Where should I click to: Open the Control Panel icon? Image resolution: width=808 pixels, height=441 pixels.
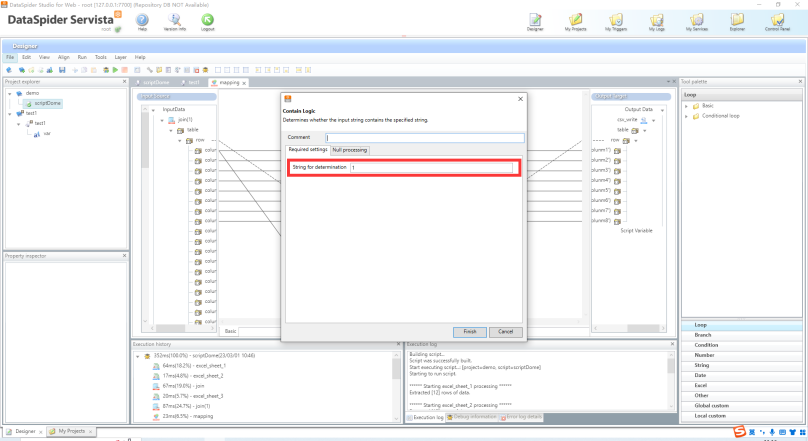click(777, 21)
